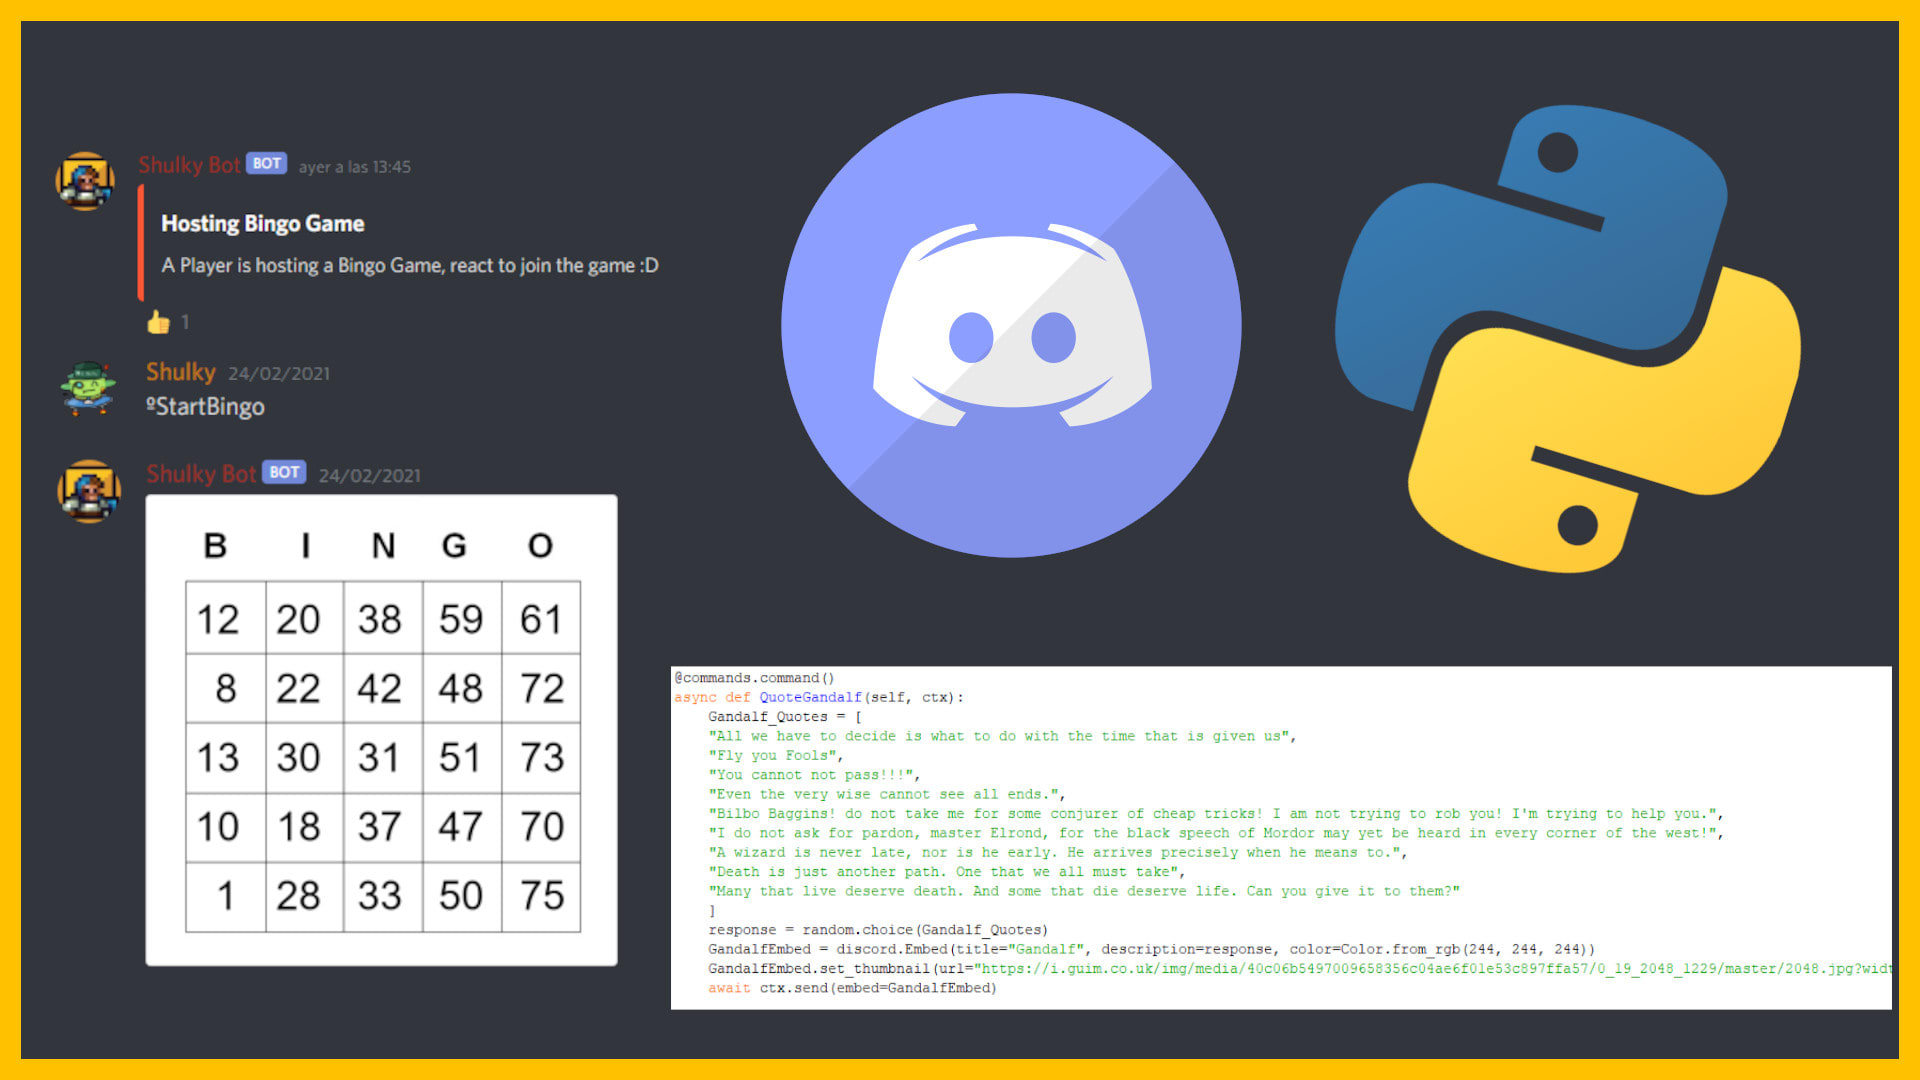Click bingo cell 61
Image resolution: width=1920 pixels, height=1080 pixels.
pyautogui.click(x=541, y=618)
